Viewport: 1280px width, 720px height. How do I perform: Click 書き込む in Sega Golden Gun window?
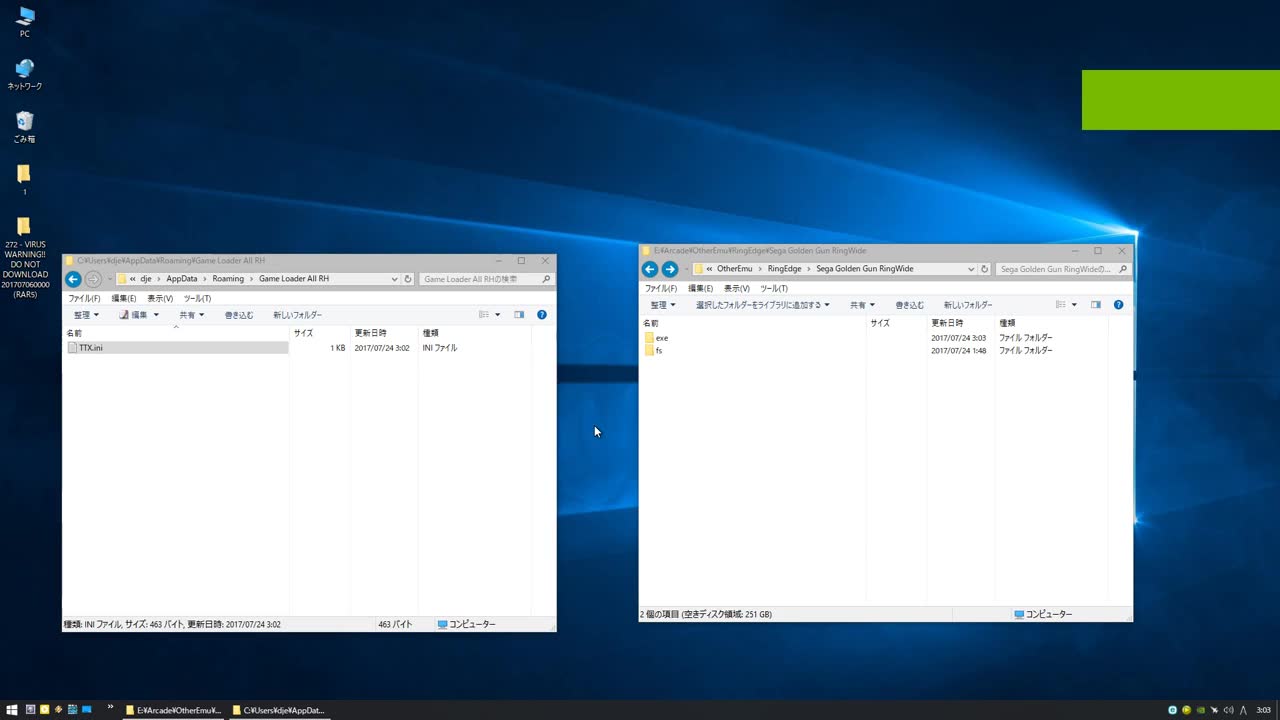pos(910,305)
